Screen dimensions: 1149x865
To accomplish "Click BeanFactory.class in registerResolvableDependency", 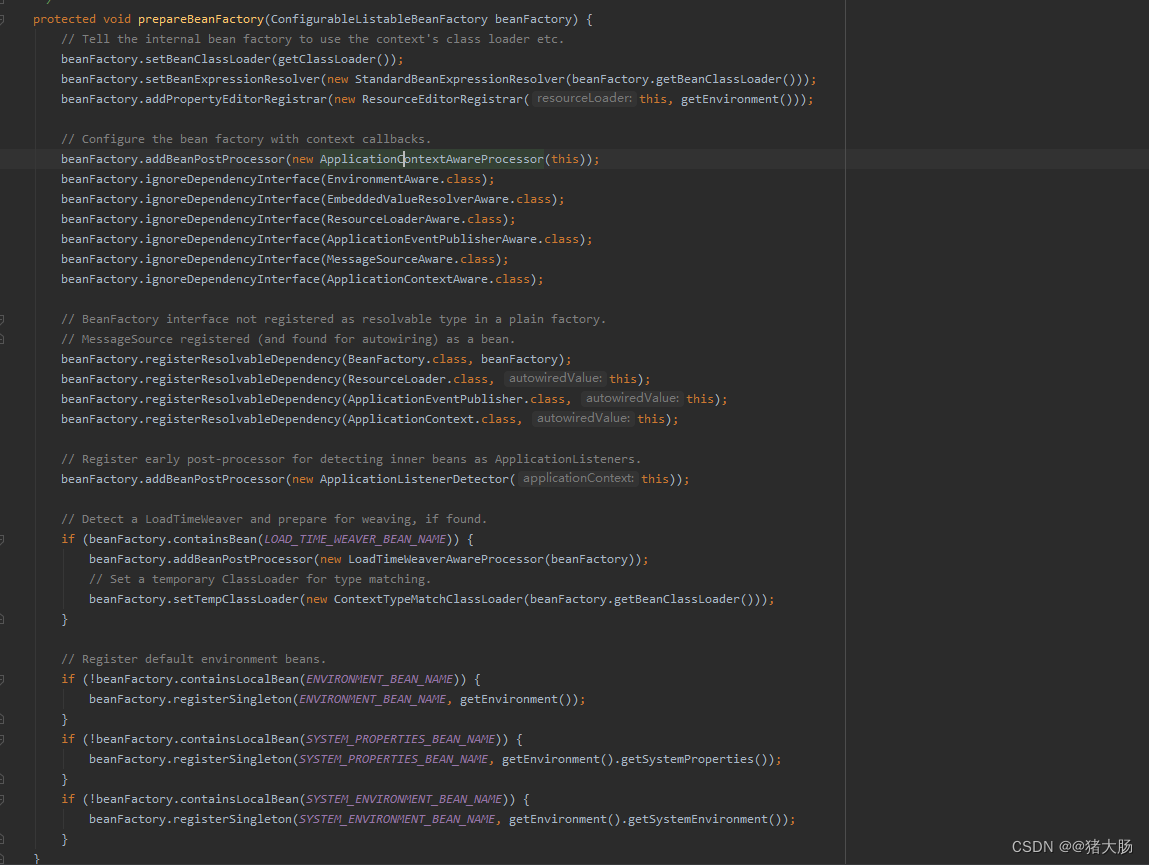I will 407,359.
